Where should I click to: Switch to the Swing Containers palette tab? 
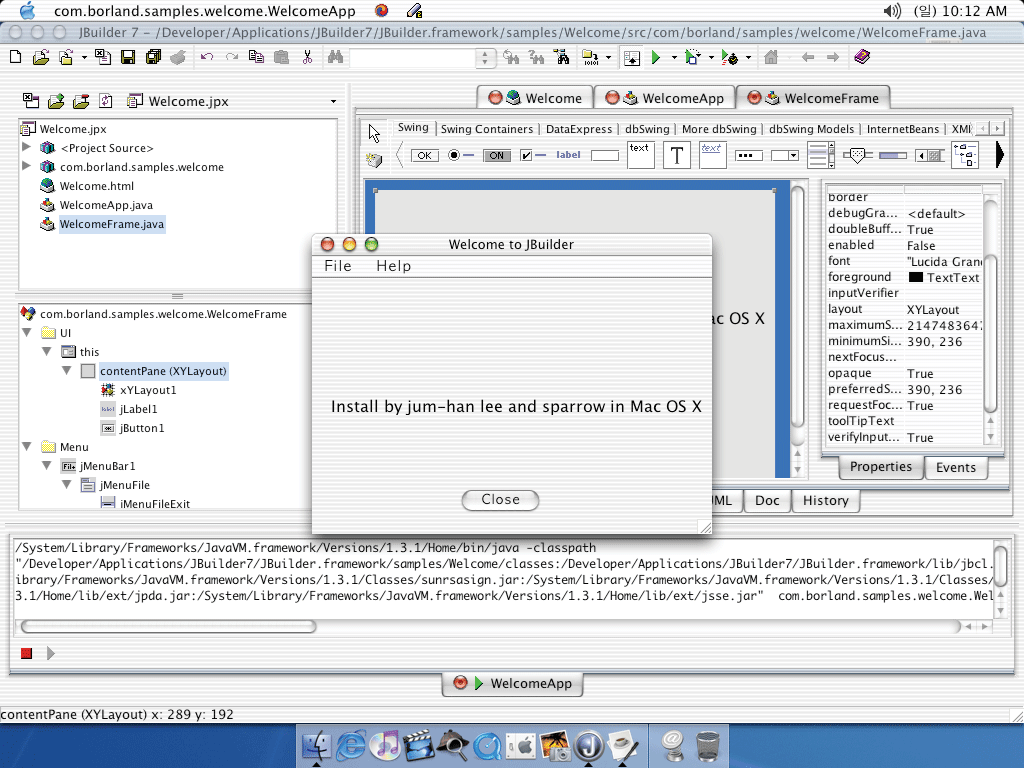pos(487,129)
